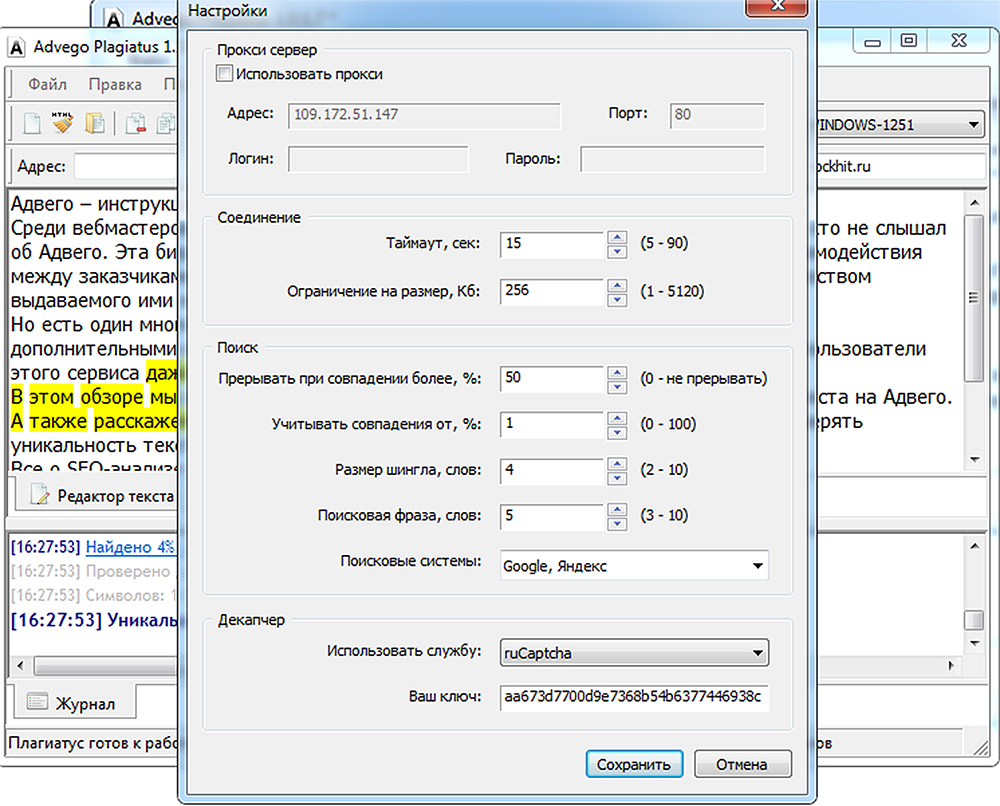
Task: Click the document icon with red minus
Action: pyautogui.click(x=135, y=125)
